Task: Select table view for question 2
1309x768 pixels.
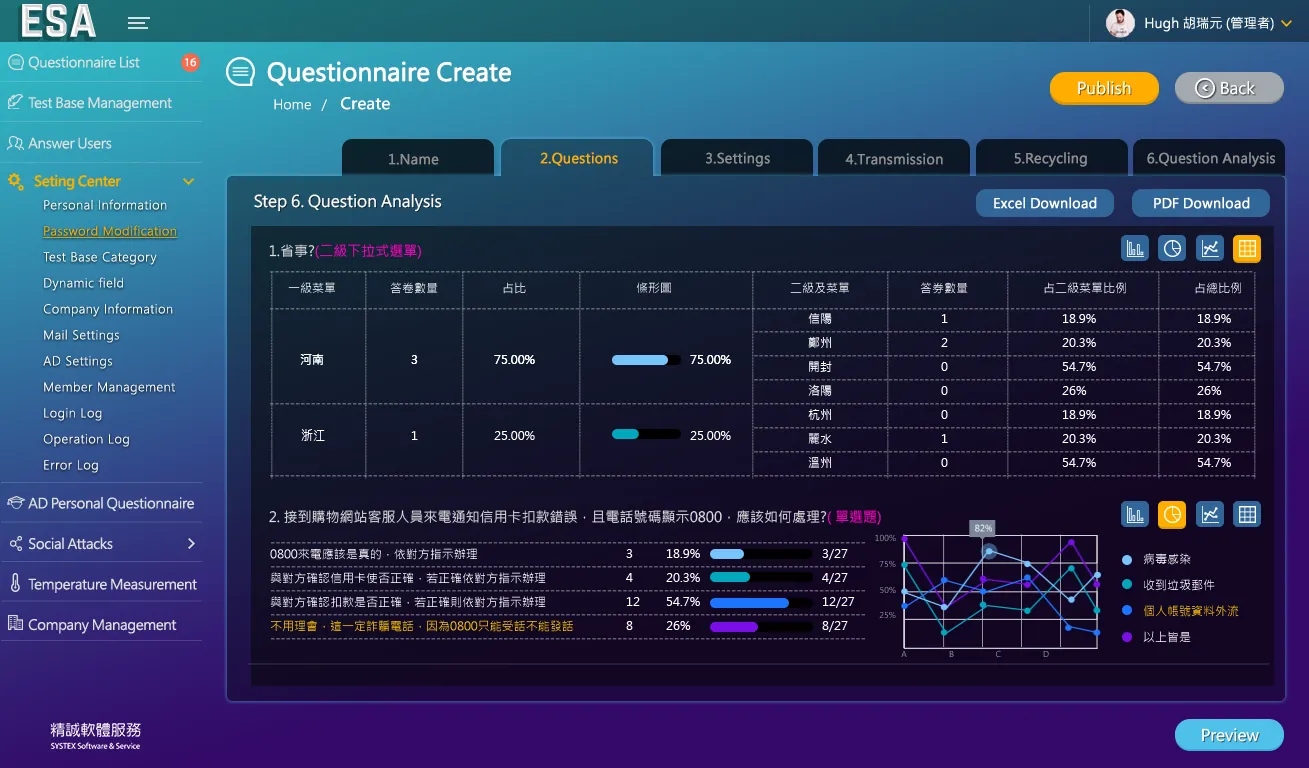Action: coord(1247,515)
